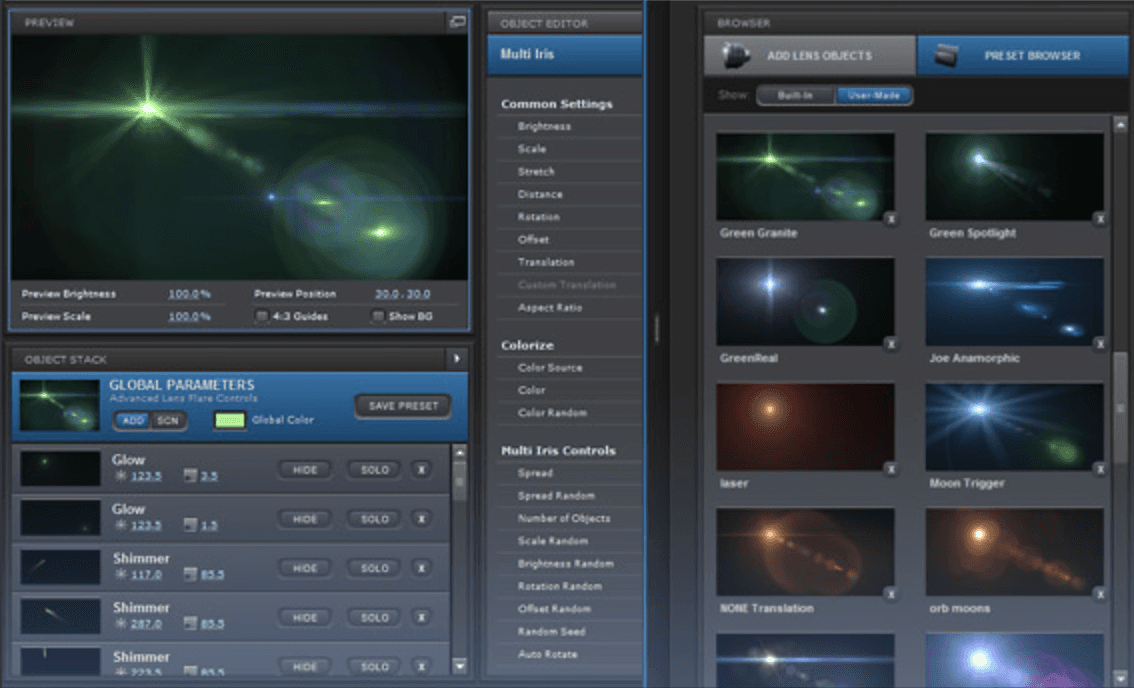The image size is (1134, 688).
Task: Click the preview panel pop-out icon
Action: coord(457,22)
